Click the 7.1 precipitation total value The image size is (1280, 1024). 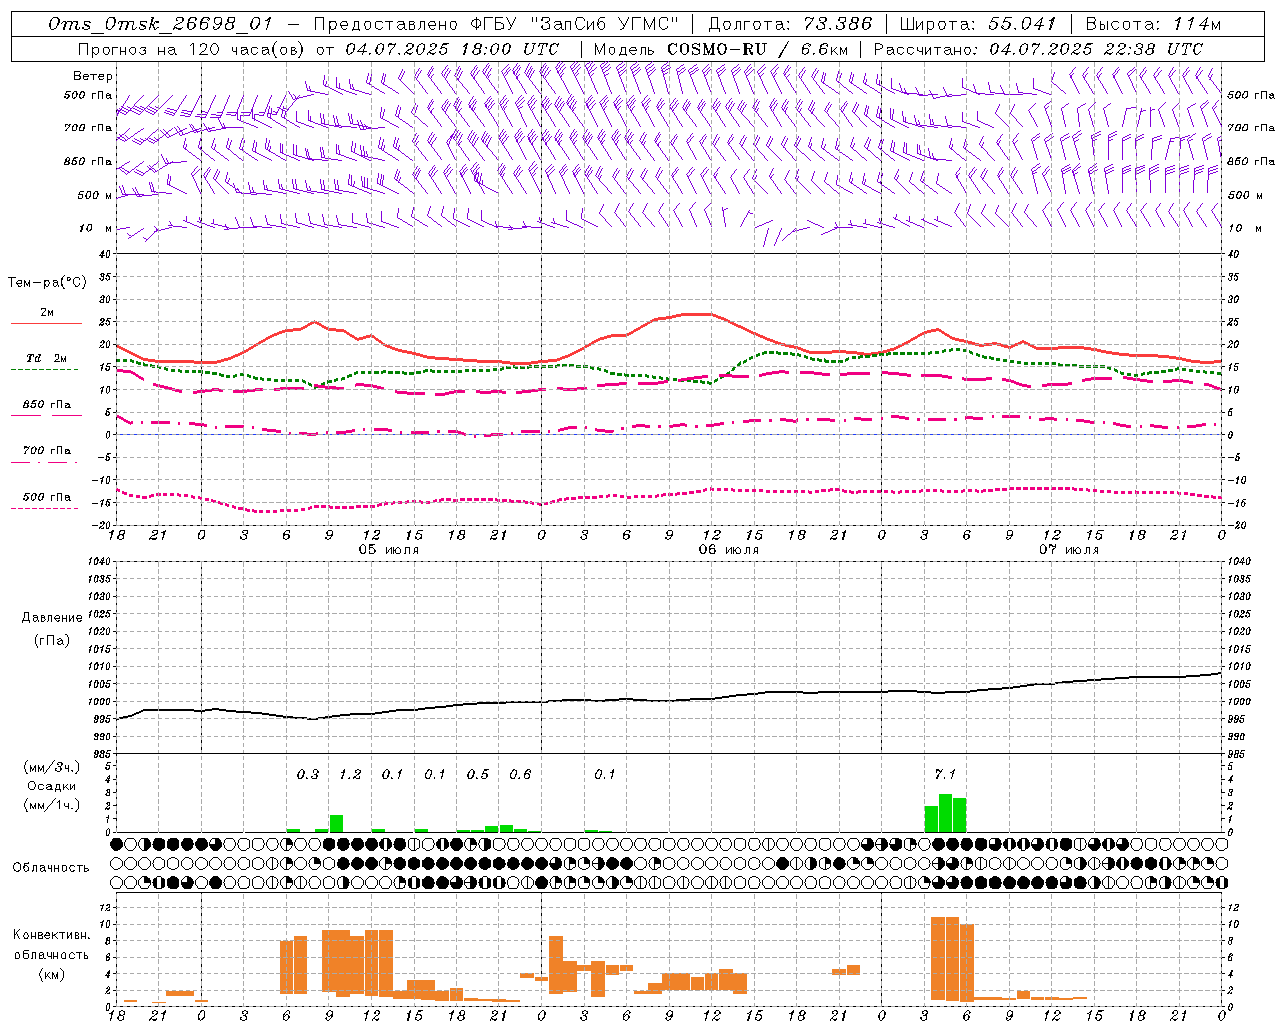945,774
